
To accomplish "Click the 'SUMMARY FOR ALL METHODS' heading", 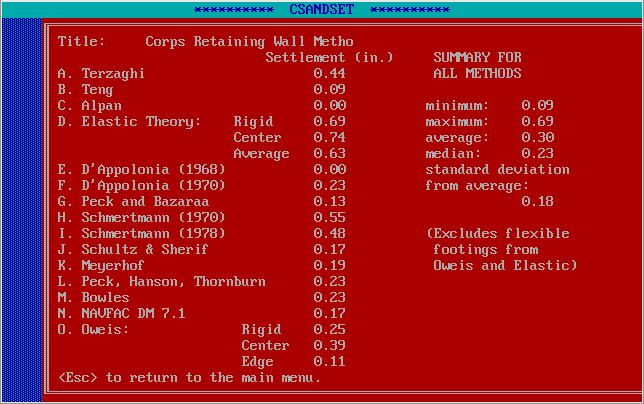I will [x=477, y=66].
